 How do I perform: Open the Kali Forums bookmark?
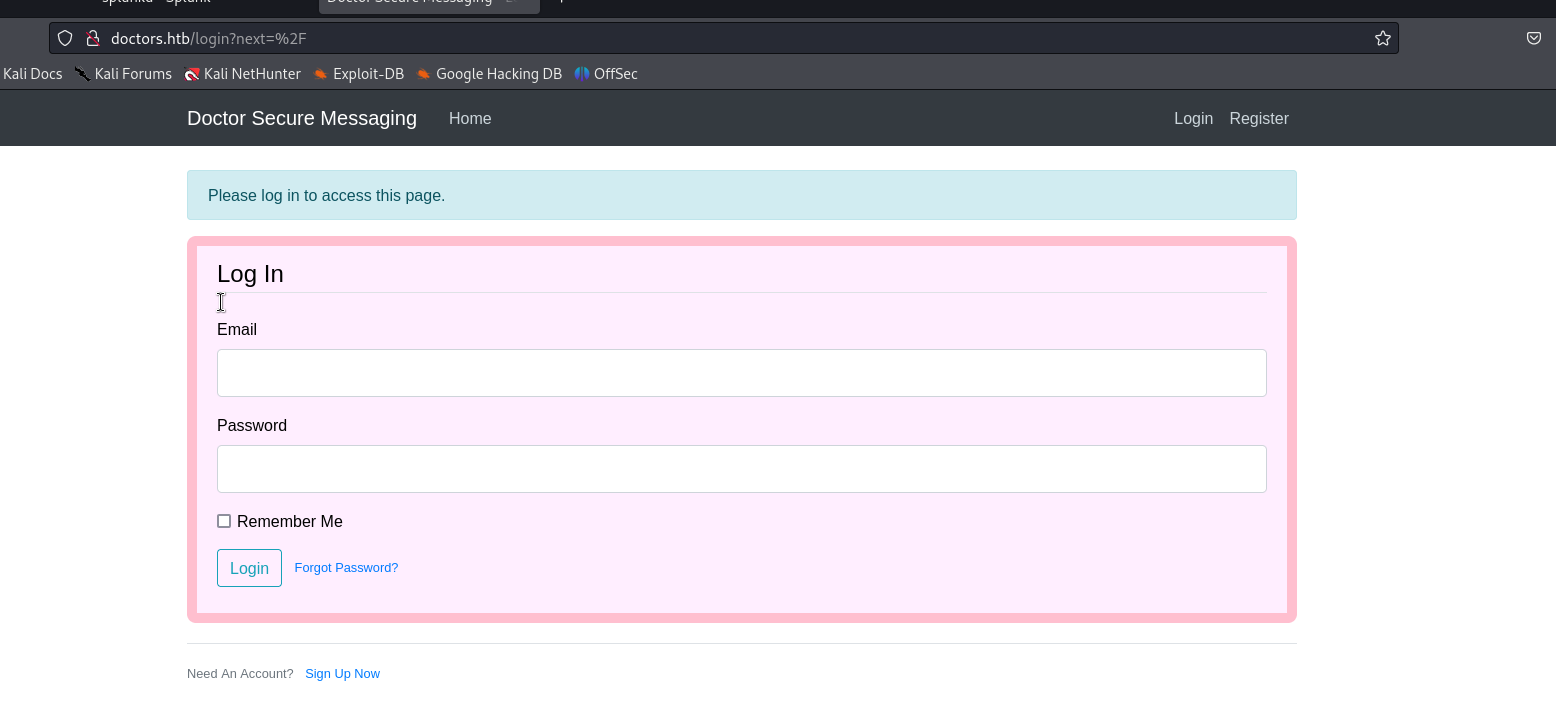(123, 74)
